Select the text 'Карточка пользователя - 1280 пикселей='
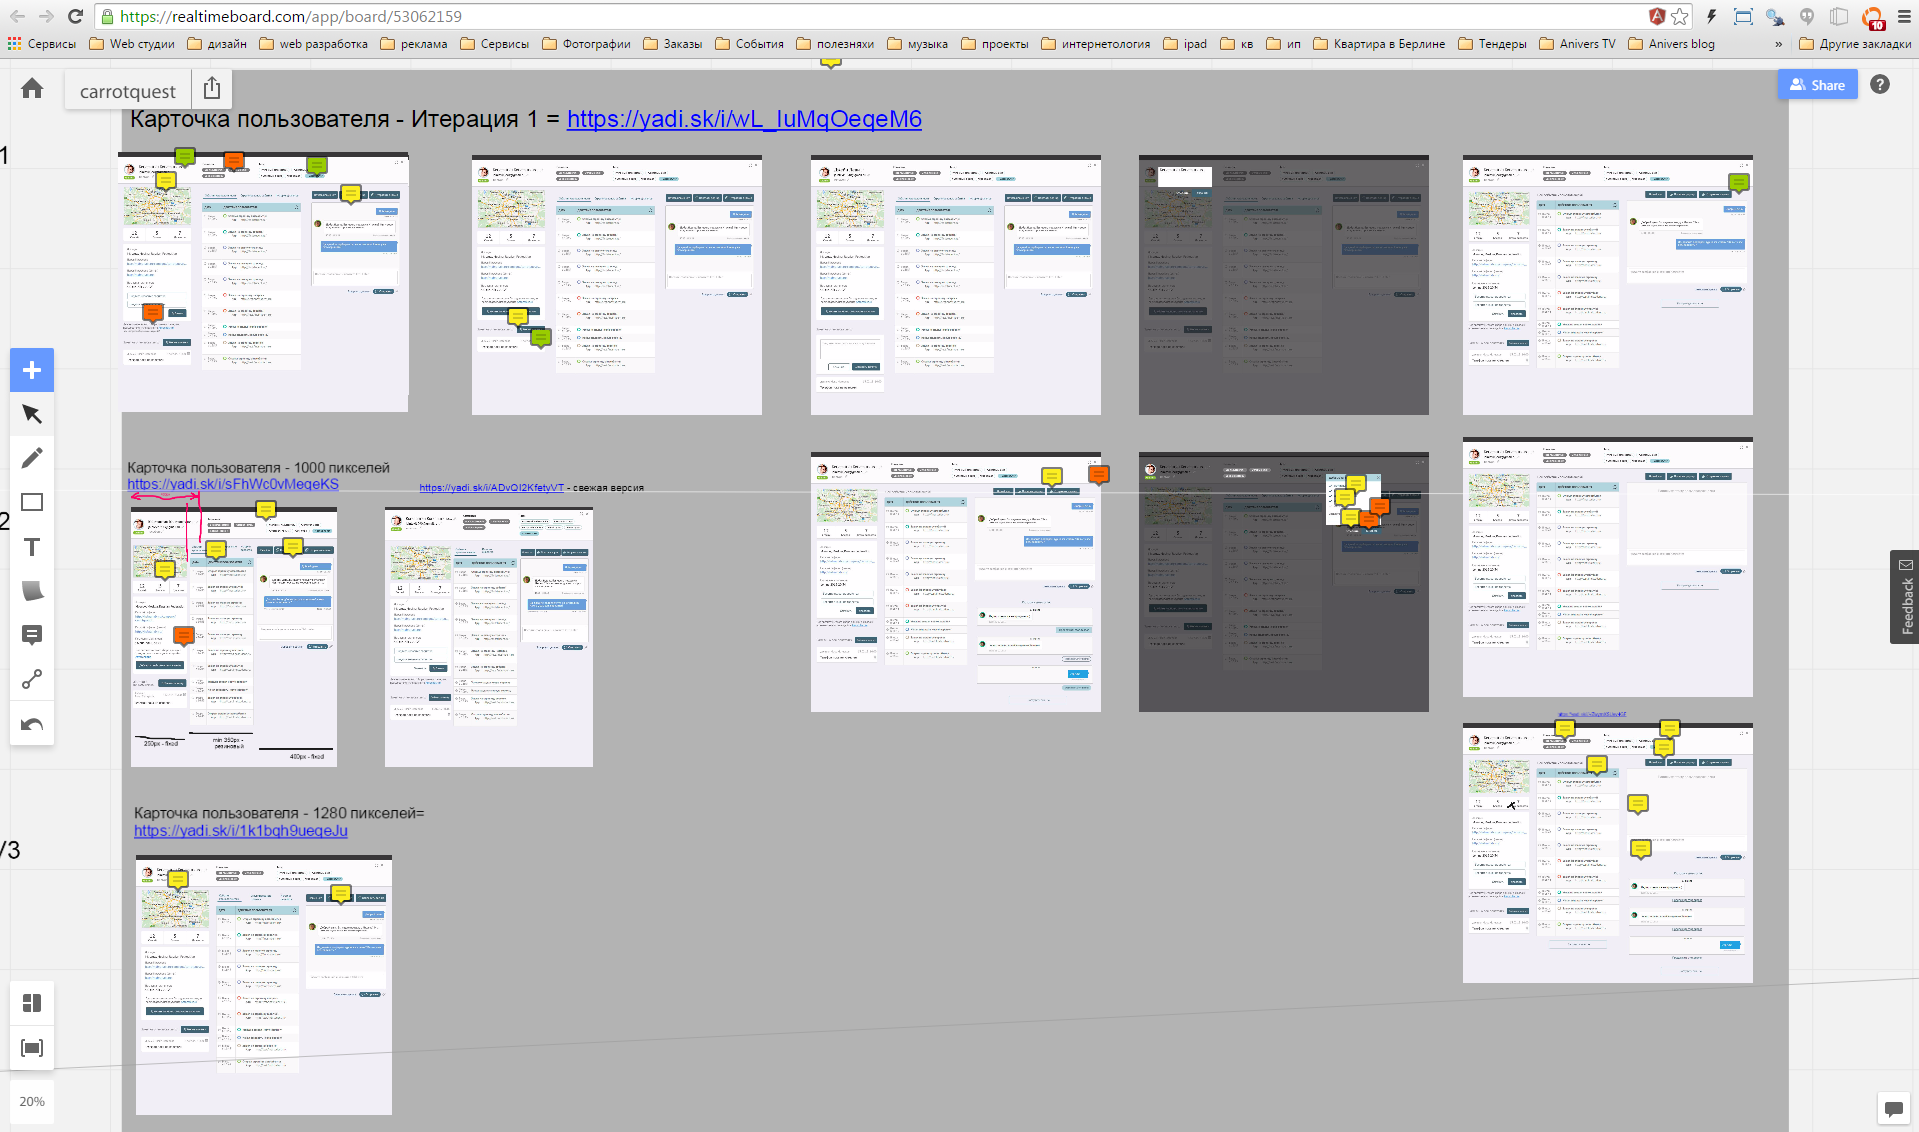This screenshot has height=1132, width=1919. 279,813
